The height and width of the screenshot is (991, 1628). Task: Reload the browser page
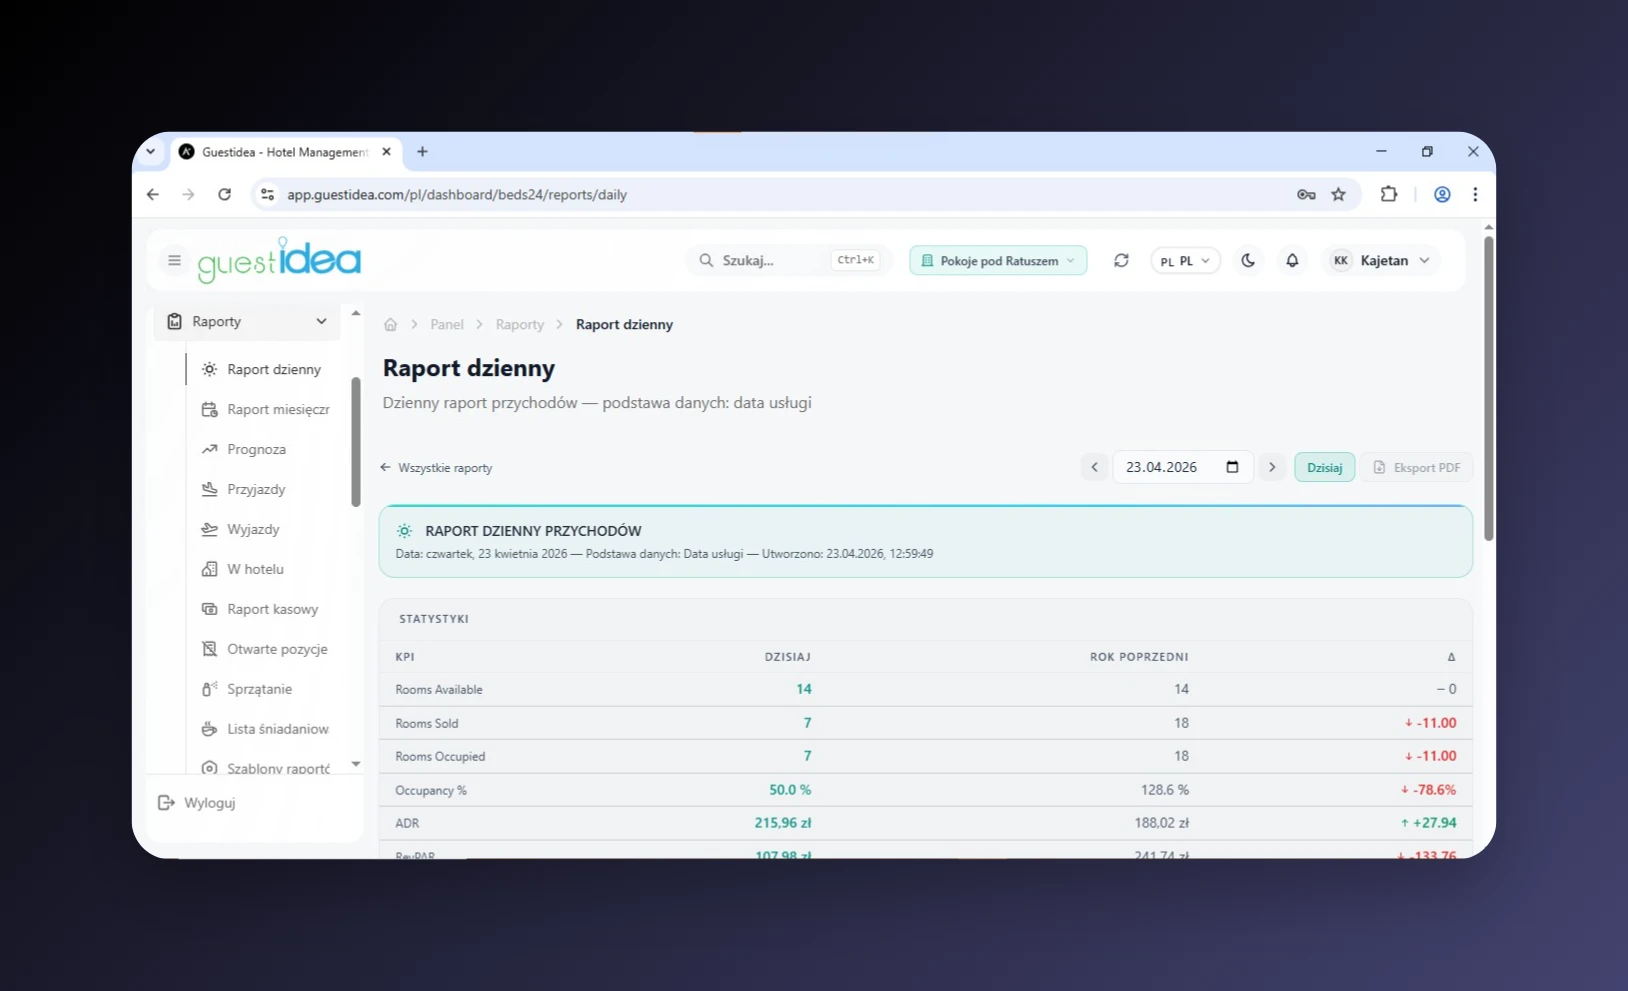tap(224, 195)
